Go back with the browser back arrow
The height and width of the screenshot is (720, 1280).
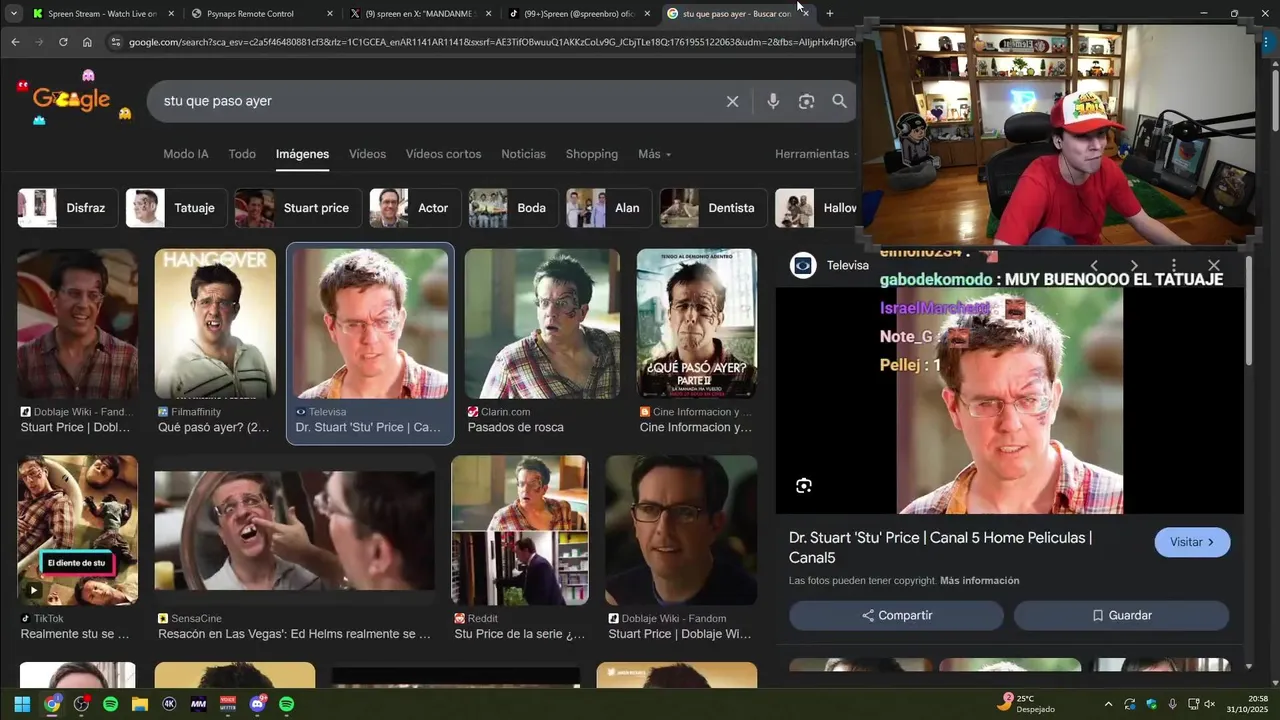pos(15,42)
